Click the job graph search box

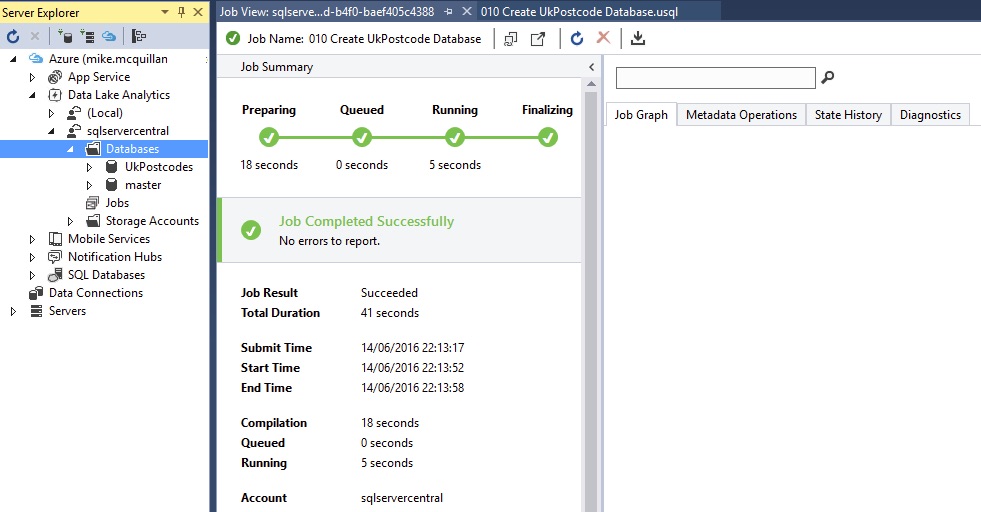(x=716, y=78)
